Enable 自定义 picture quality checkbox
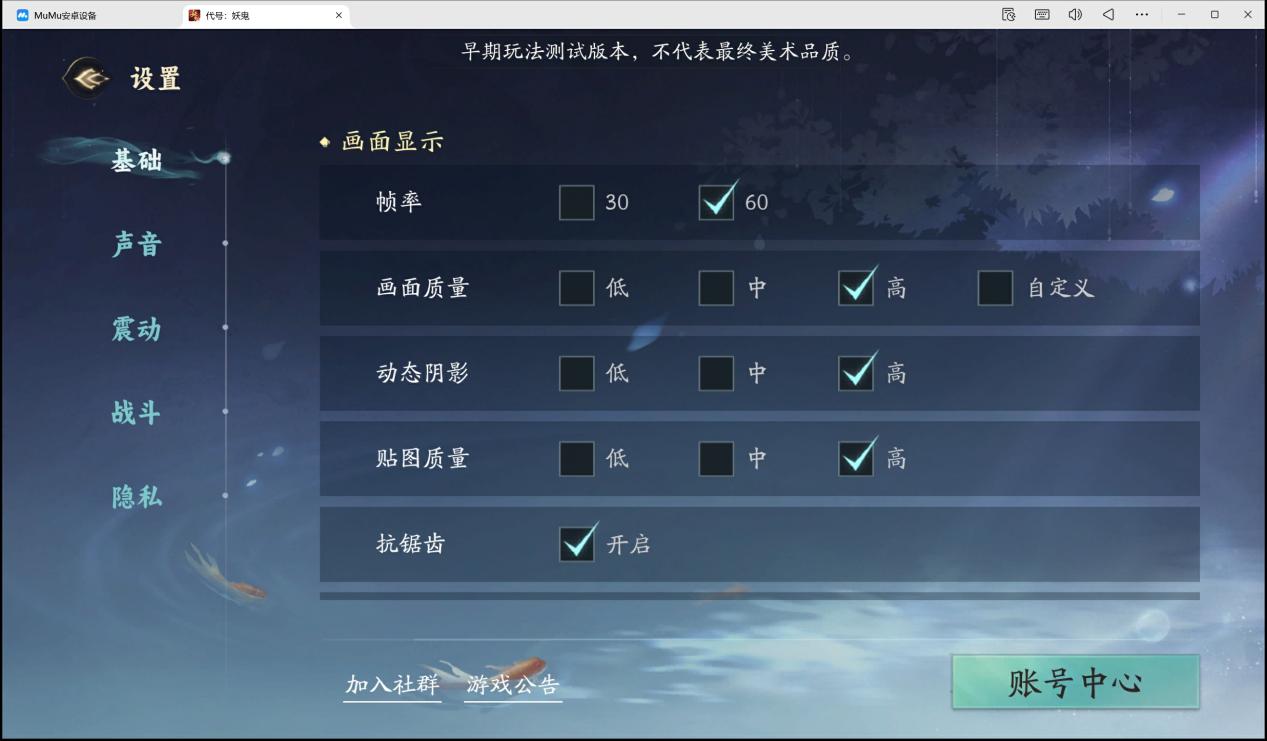 click(995, 288)
